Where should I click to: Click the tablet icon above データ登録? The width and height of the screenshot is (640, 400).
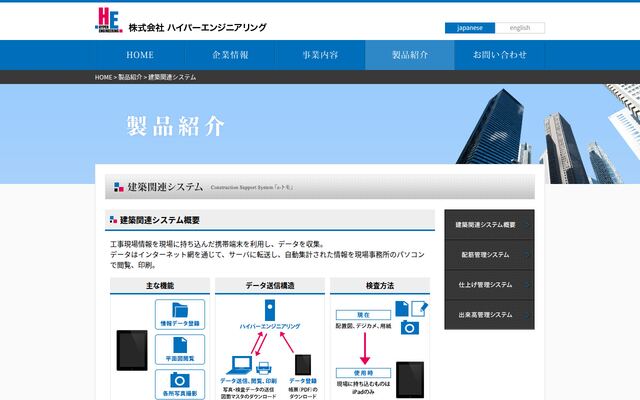pos(303,364)
